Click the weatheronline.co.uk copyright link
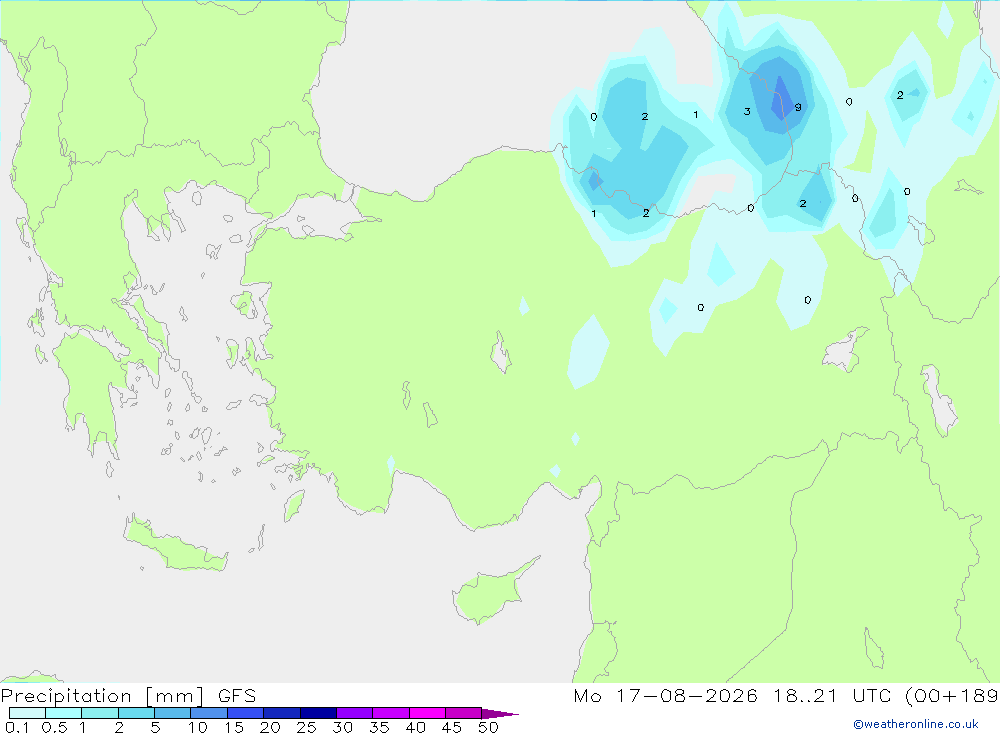Screen dimensions: 1000x733 916,724
